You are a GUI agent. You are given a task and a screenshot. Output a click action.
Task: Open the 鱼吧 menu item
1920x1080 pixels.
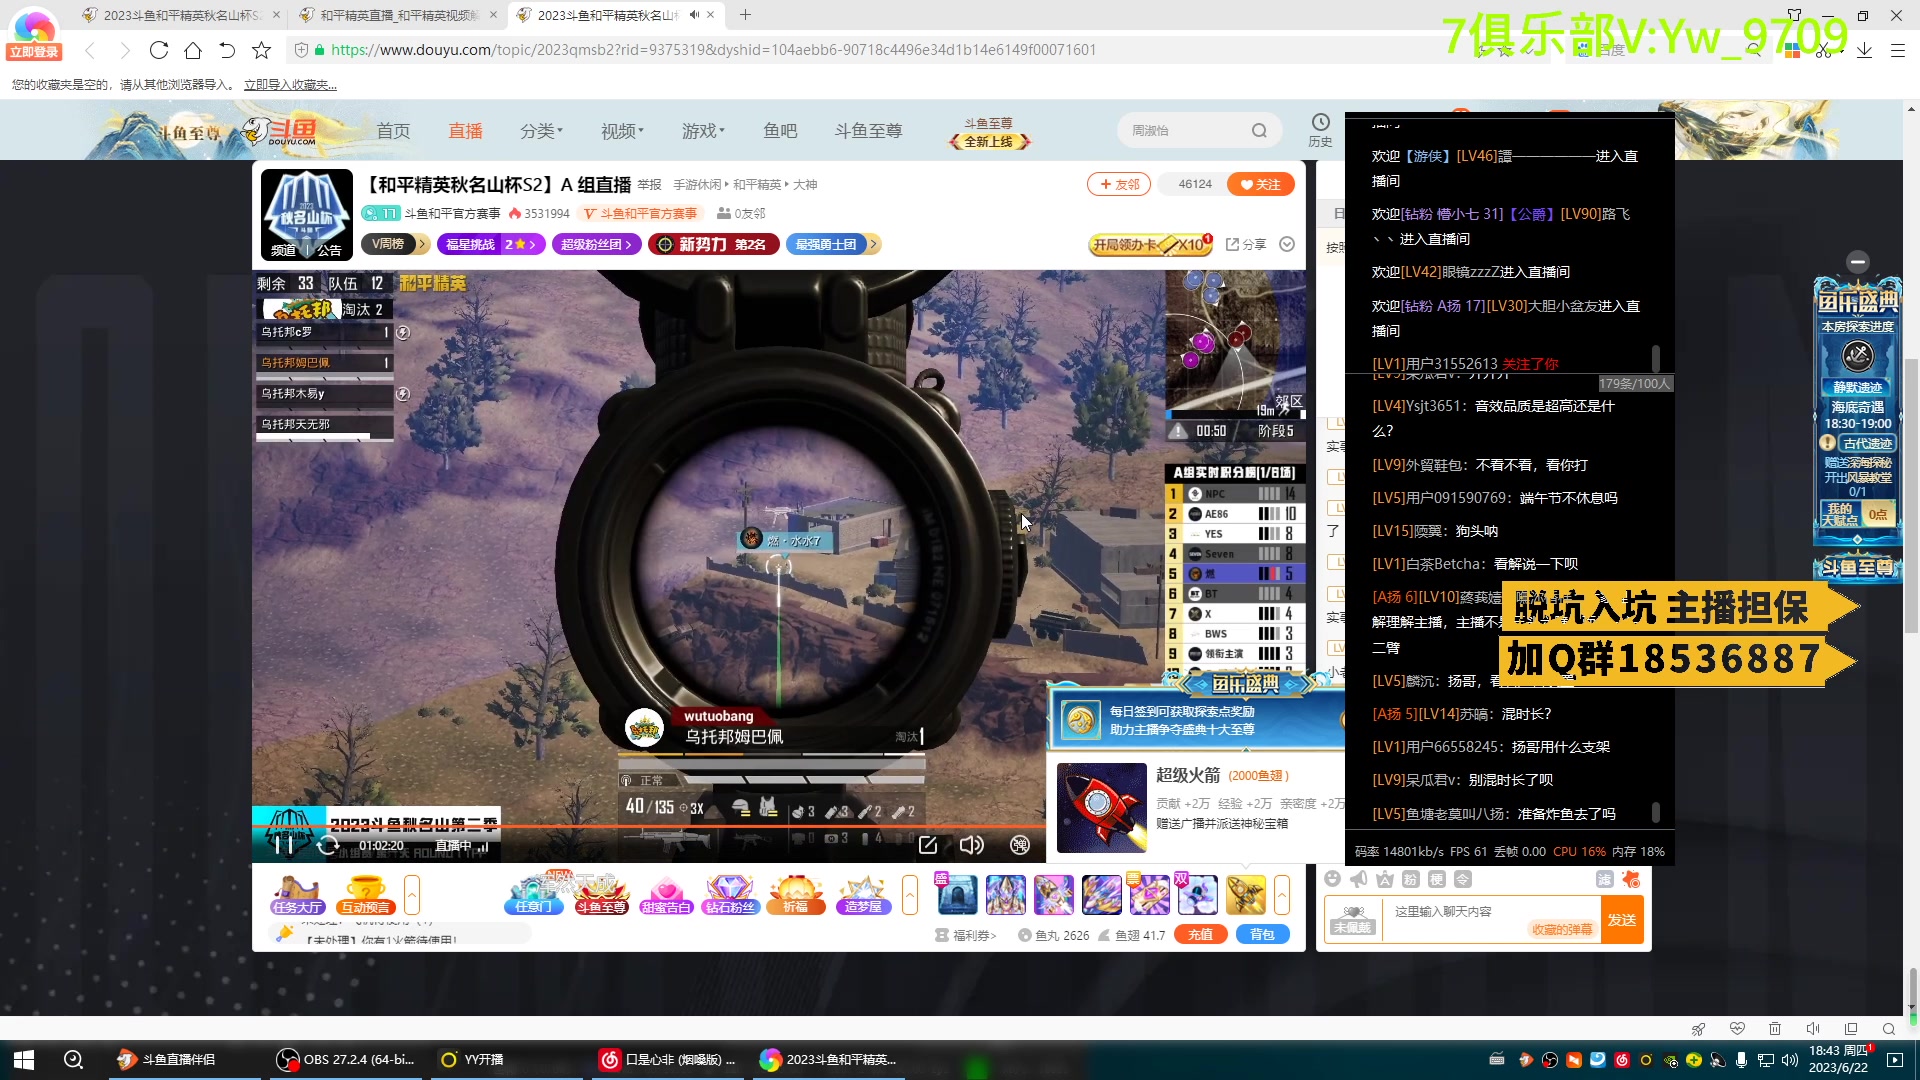780,131
